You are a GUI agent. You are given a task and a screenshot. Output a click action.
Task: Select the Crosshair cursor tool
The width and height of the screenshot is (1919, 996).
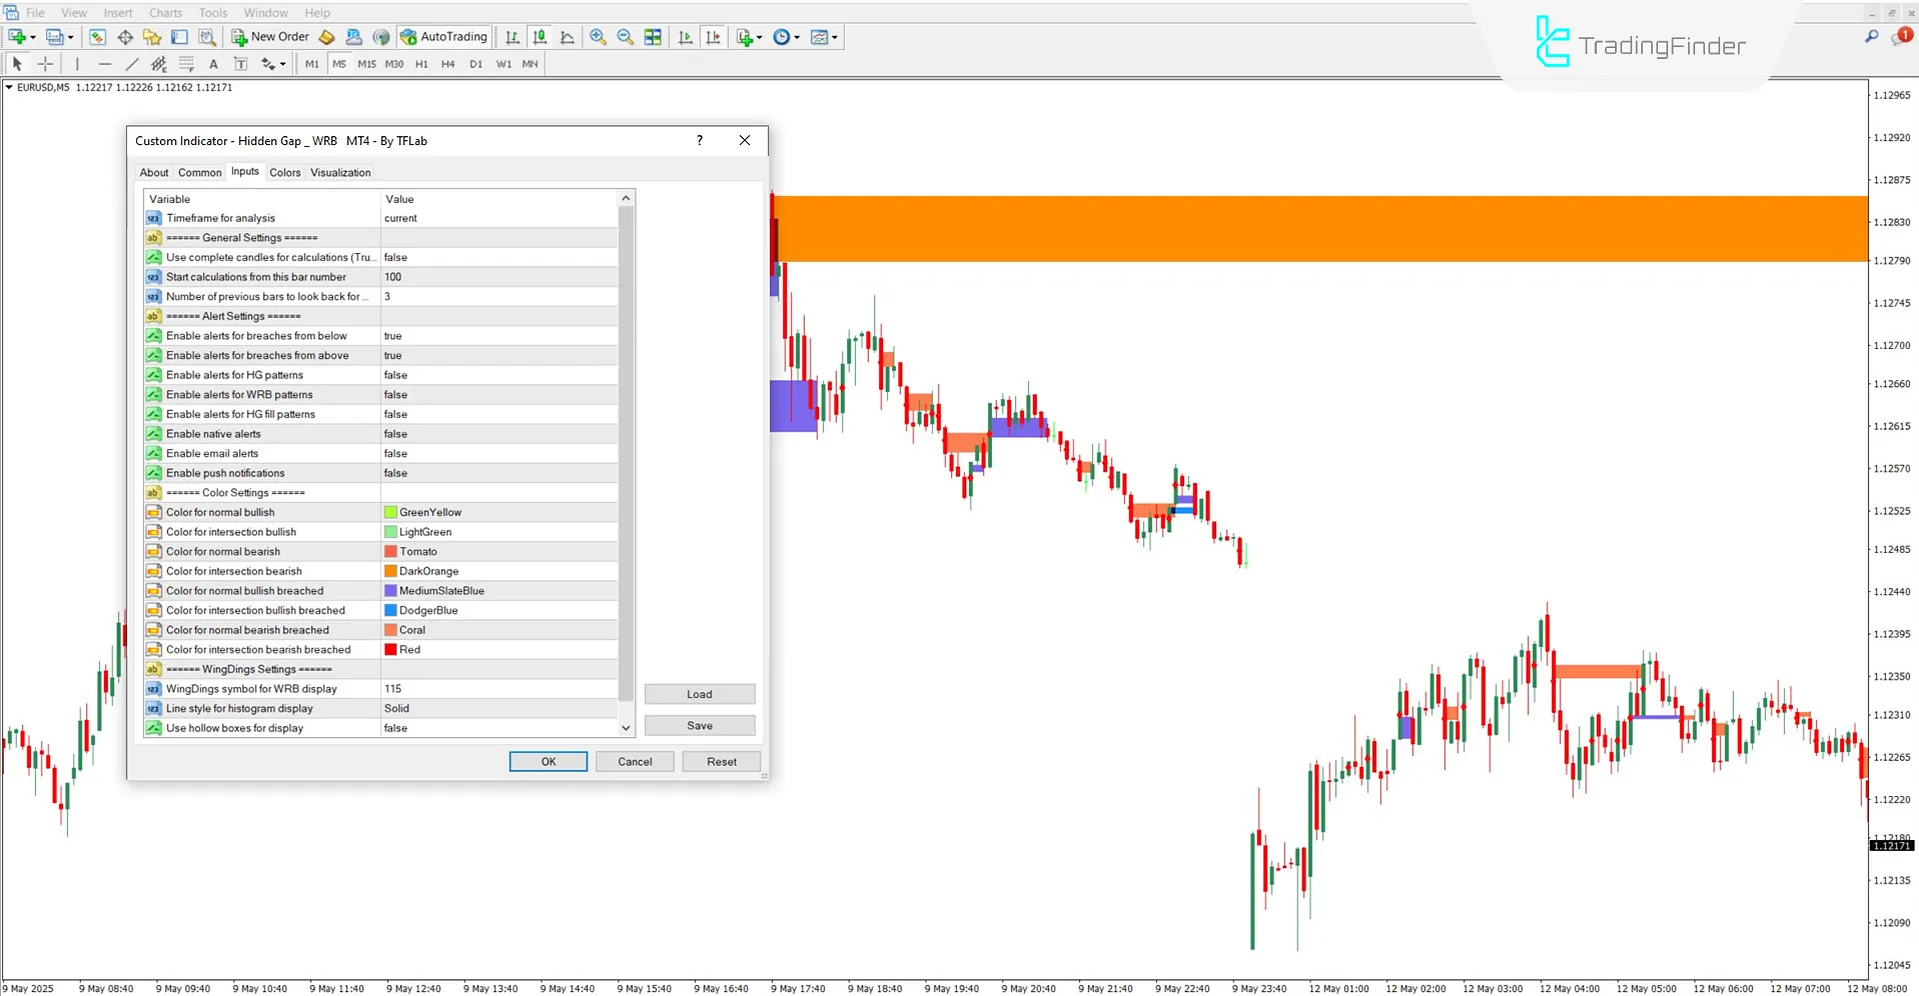click(45, 64)
